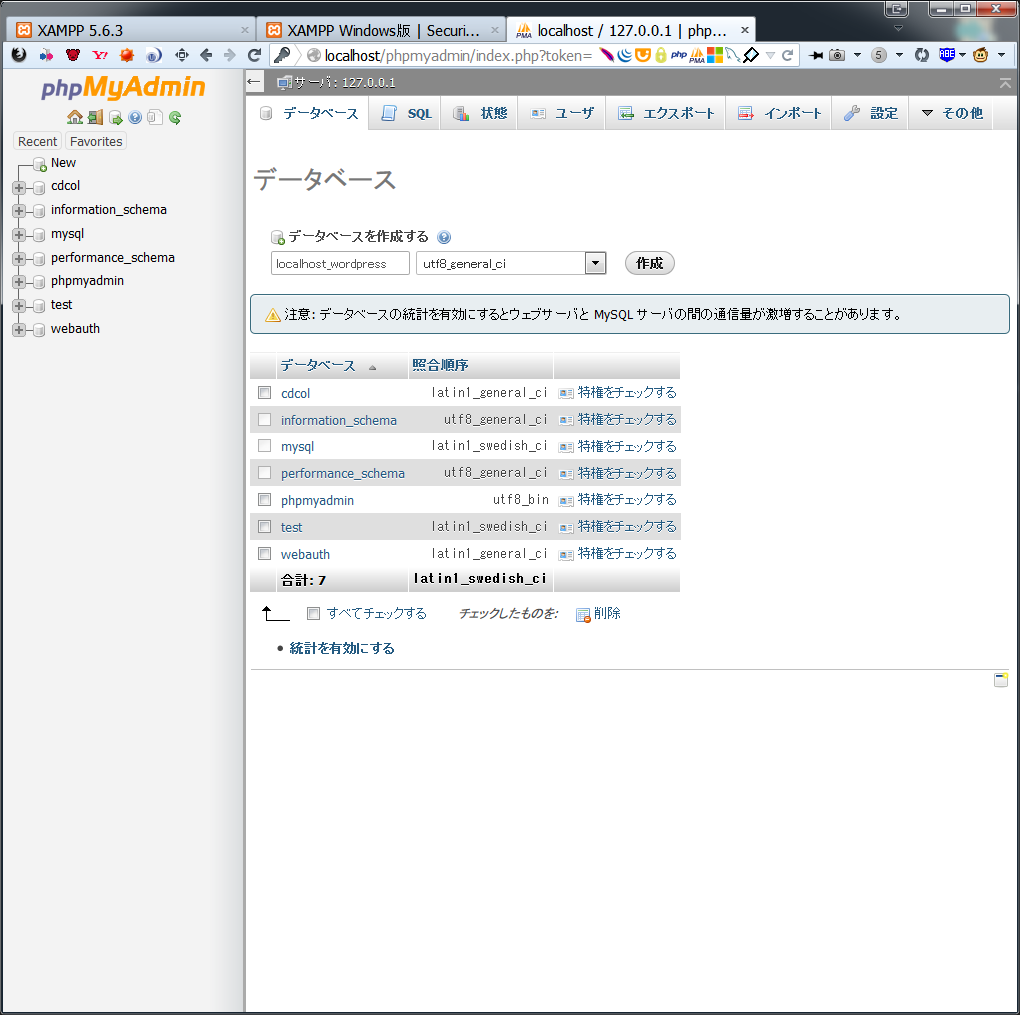
Task: Open the phpmyadmin database link in table
Action: point(317,500)
